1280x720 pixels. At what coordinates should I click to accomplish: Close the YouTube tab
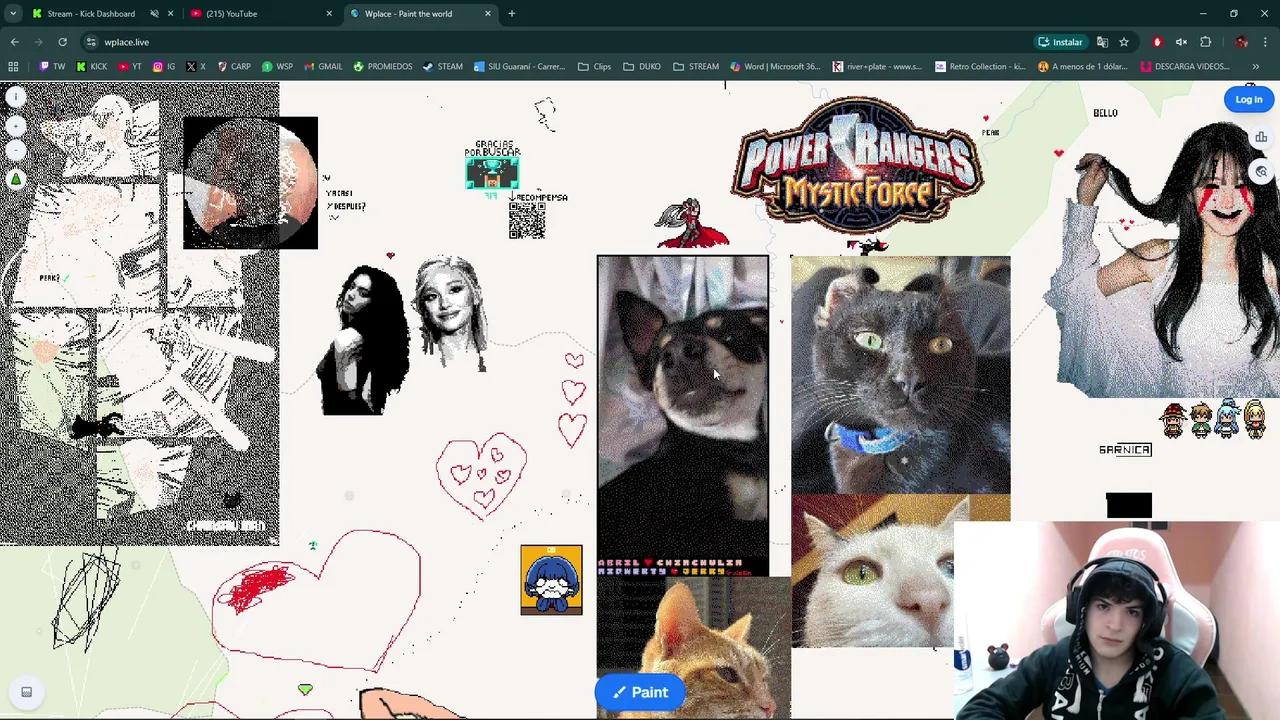point(329,14)
